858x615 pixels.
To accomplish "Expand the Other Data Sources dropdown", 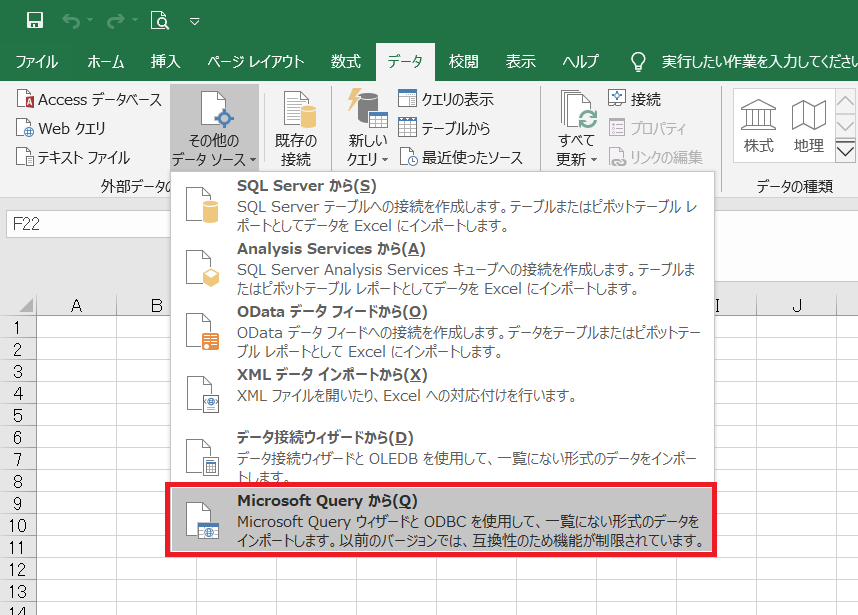I will click(x=214, y=128).
